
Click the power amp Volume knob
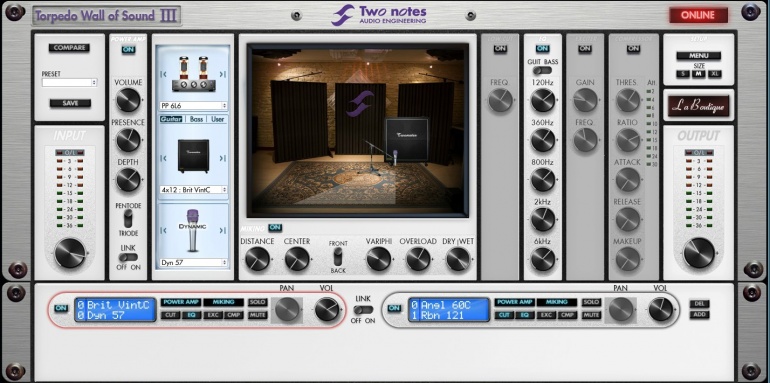pyautogui.click(x=128, y=100)
